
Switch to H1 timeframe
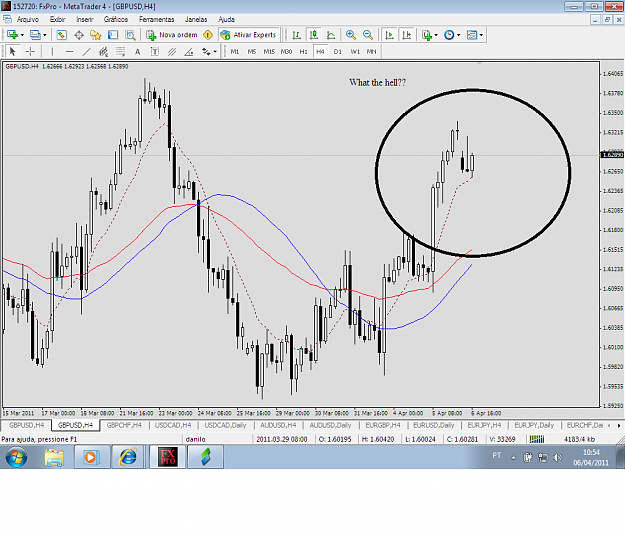pos(303,51)
